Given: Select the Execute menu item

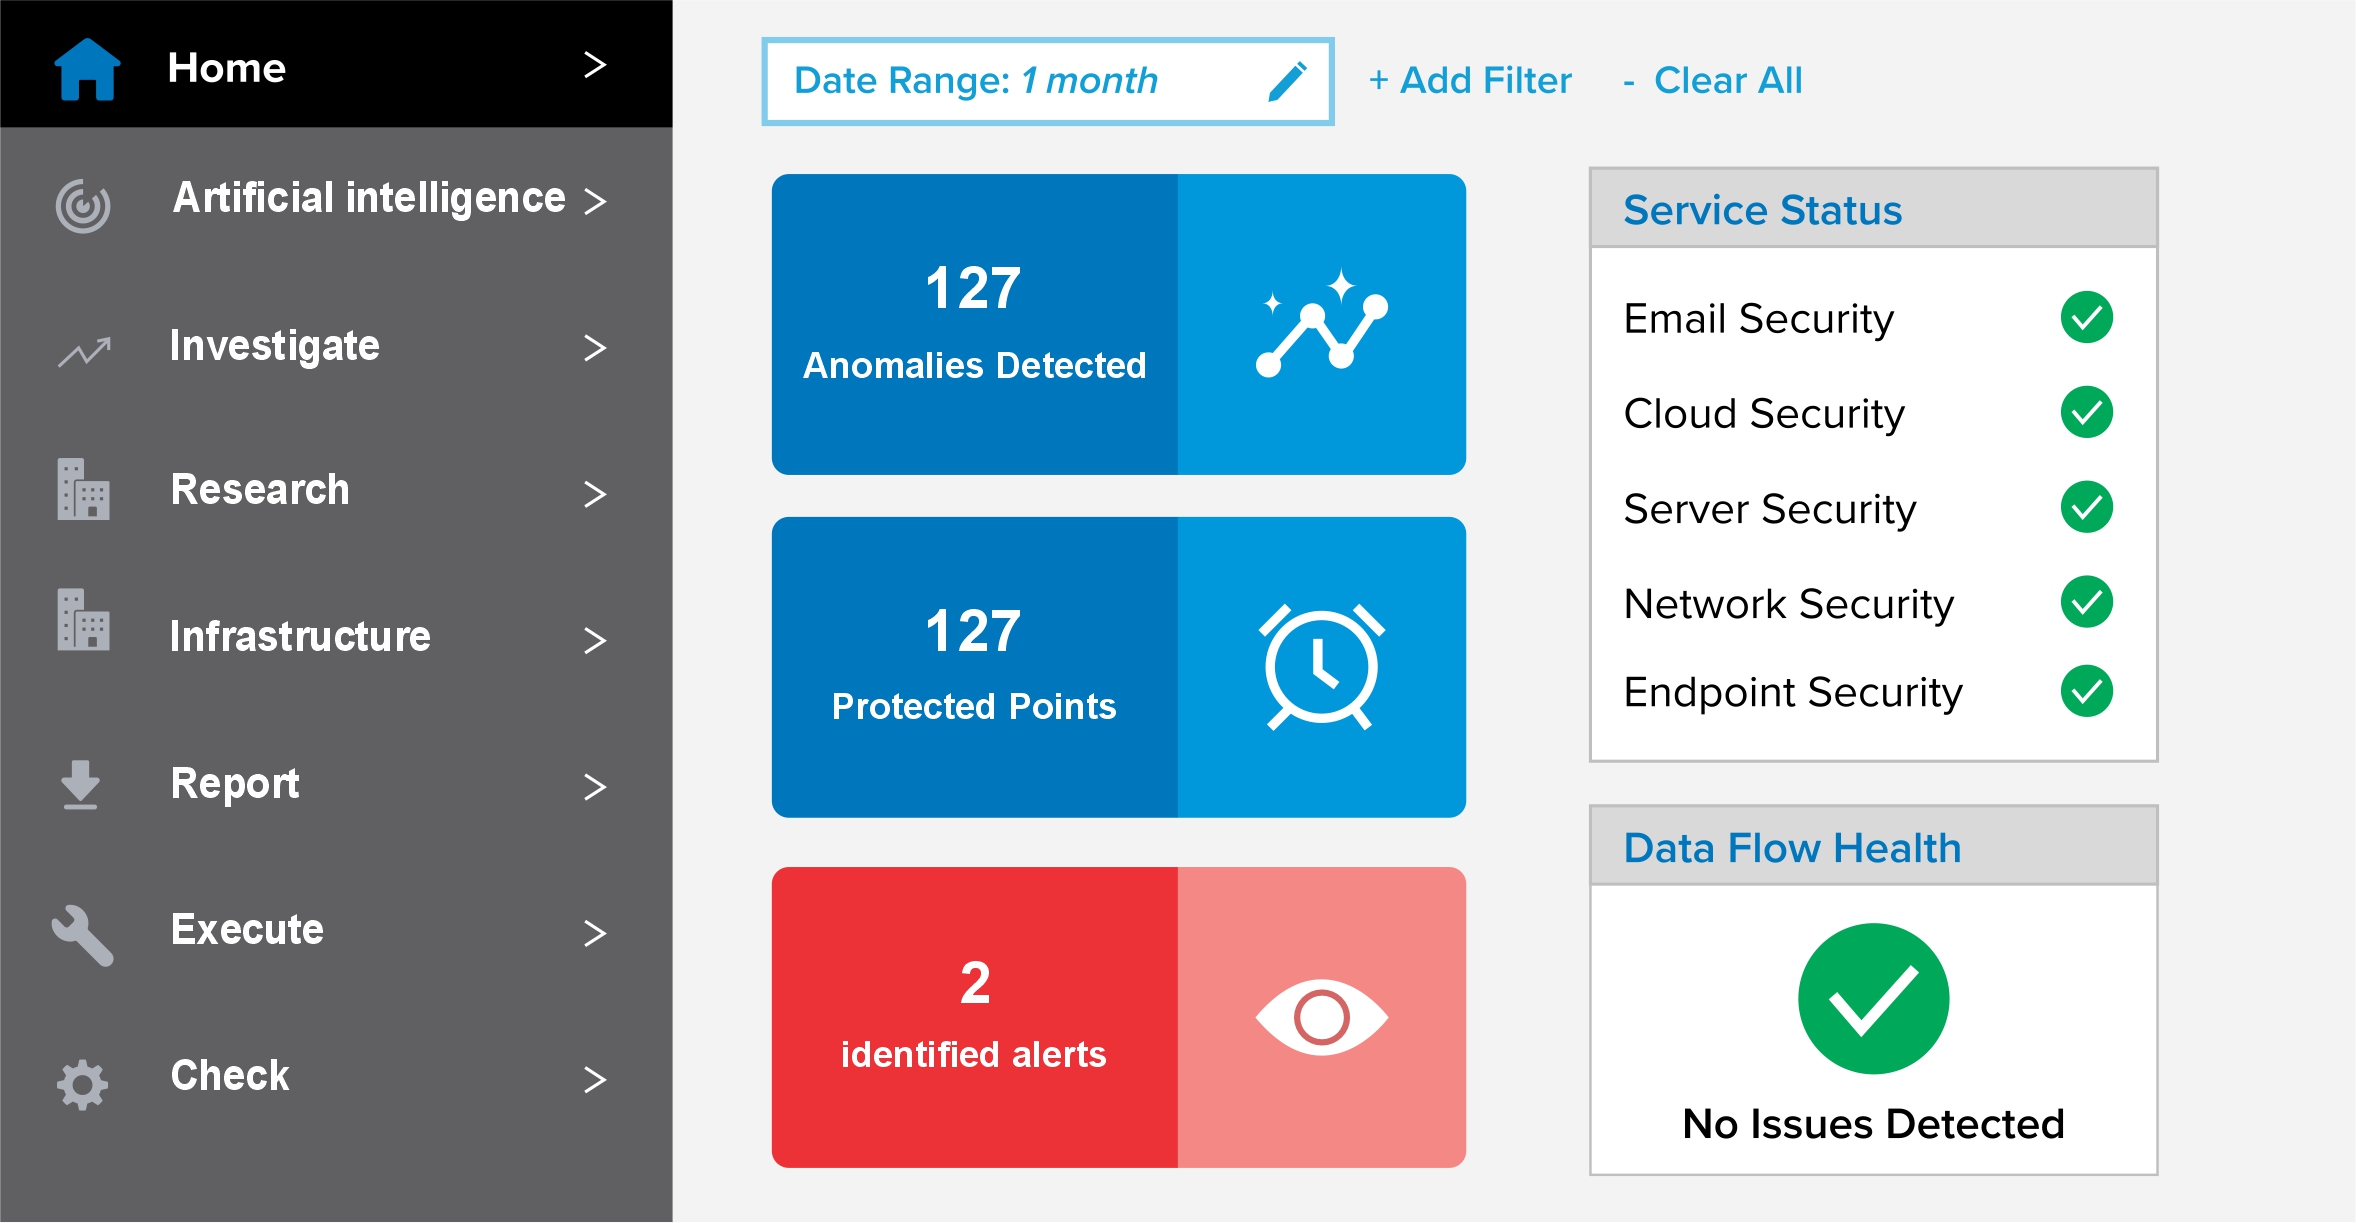Looking at the screenshot, I should [247, 930].
